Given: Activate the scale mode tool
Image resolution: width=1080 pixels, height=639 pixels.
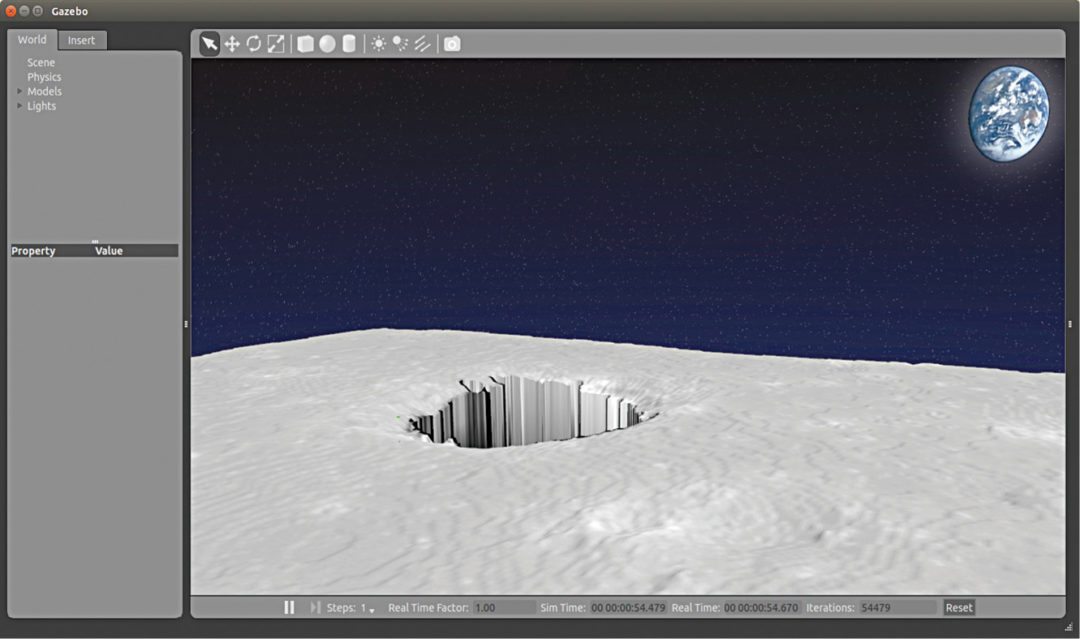Looking at the screenshot, I should [275, 44].
